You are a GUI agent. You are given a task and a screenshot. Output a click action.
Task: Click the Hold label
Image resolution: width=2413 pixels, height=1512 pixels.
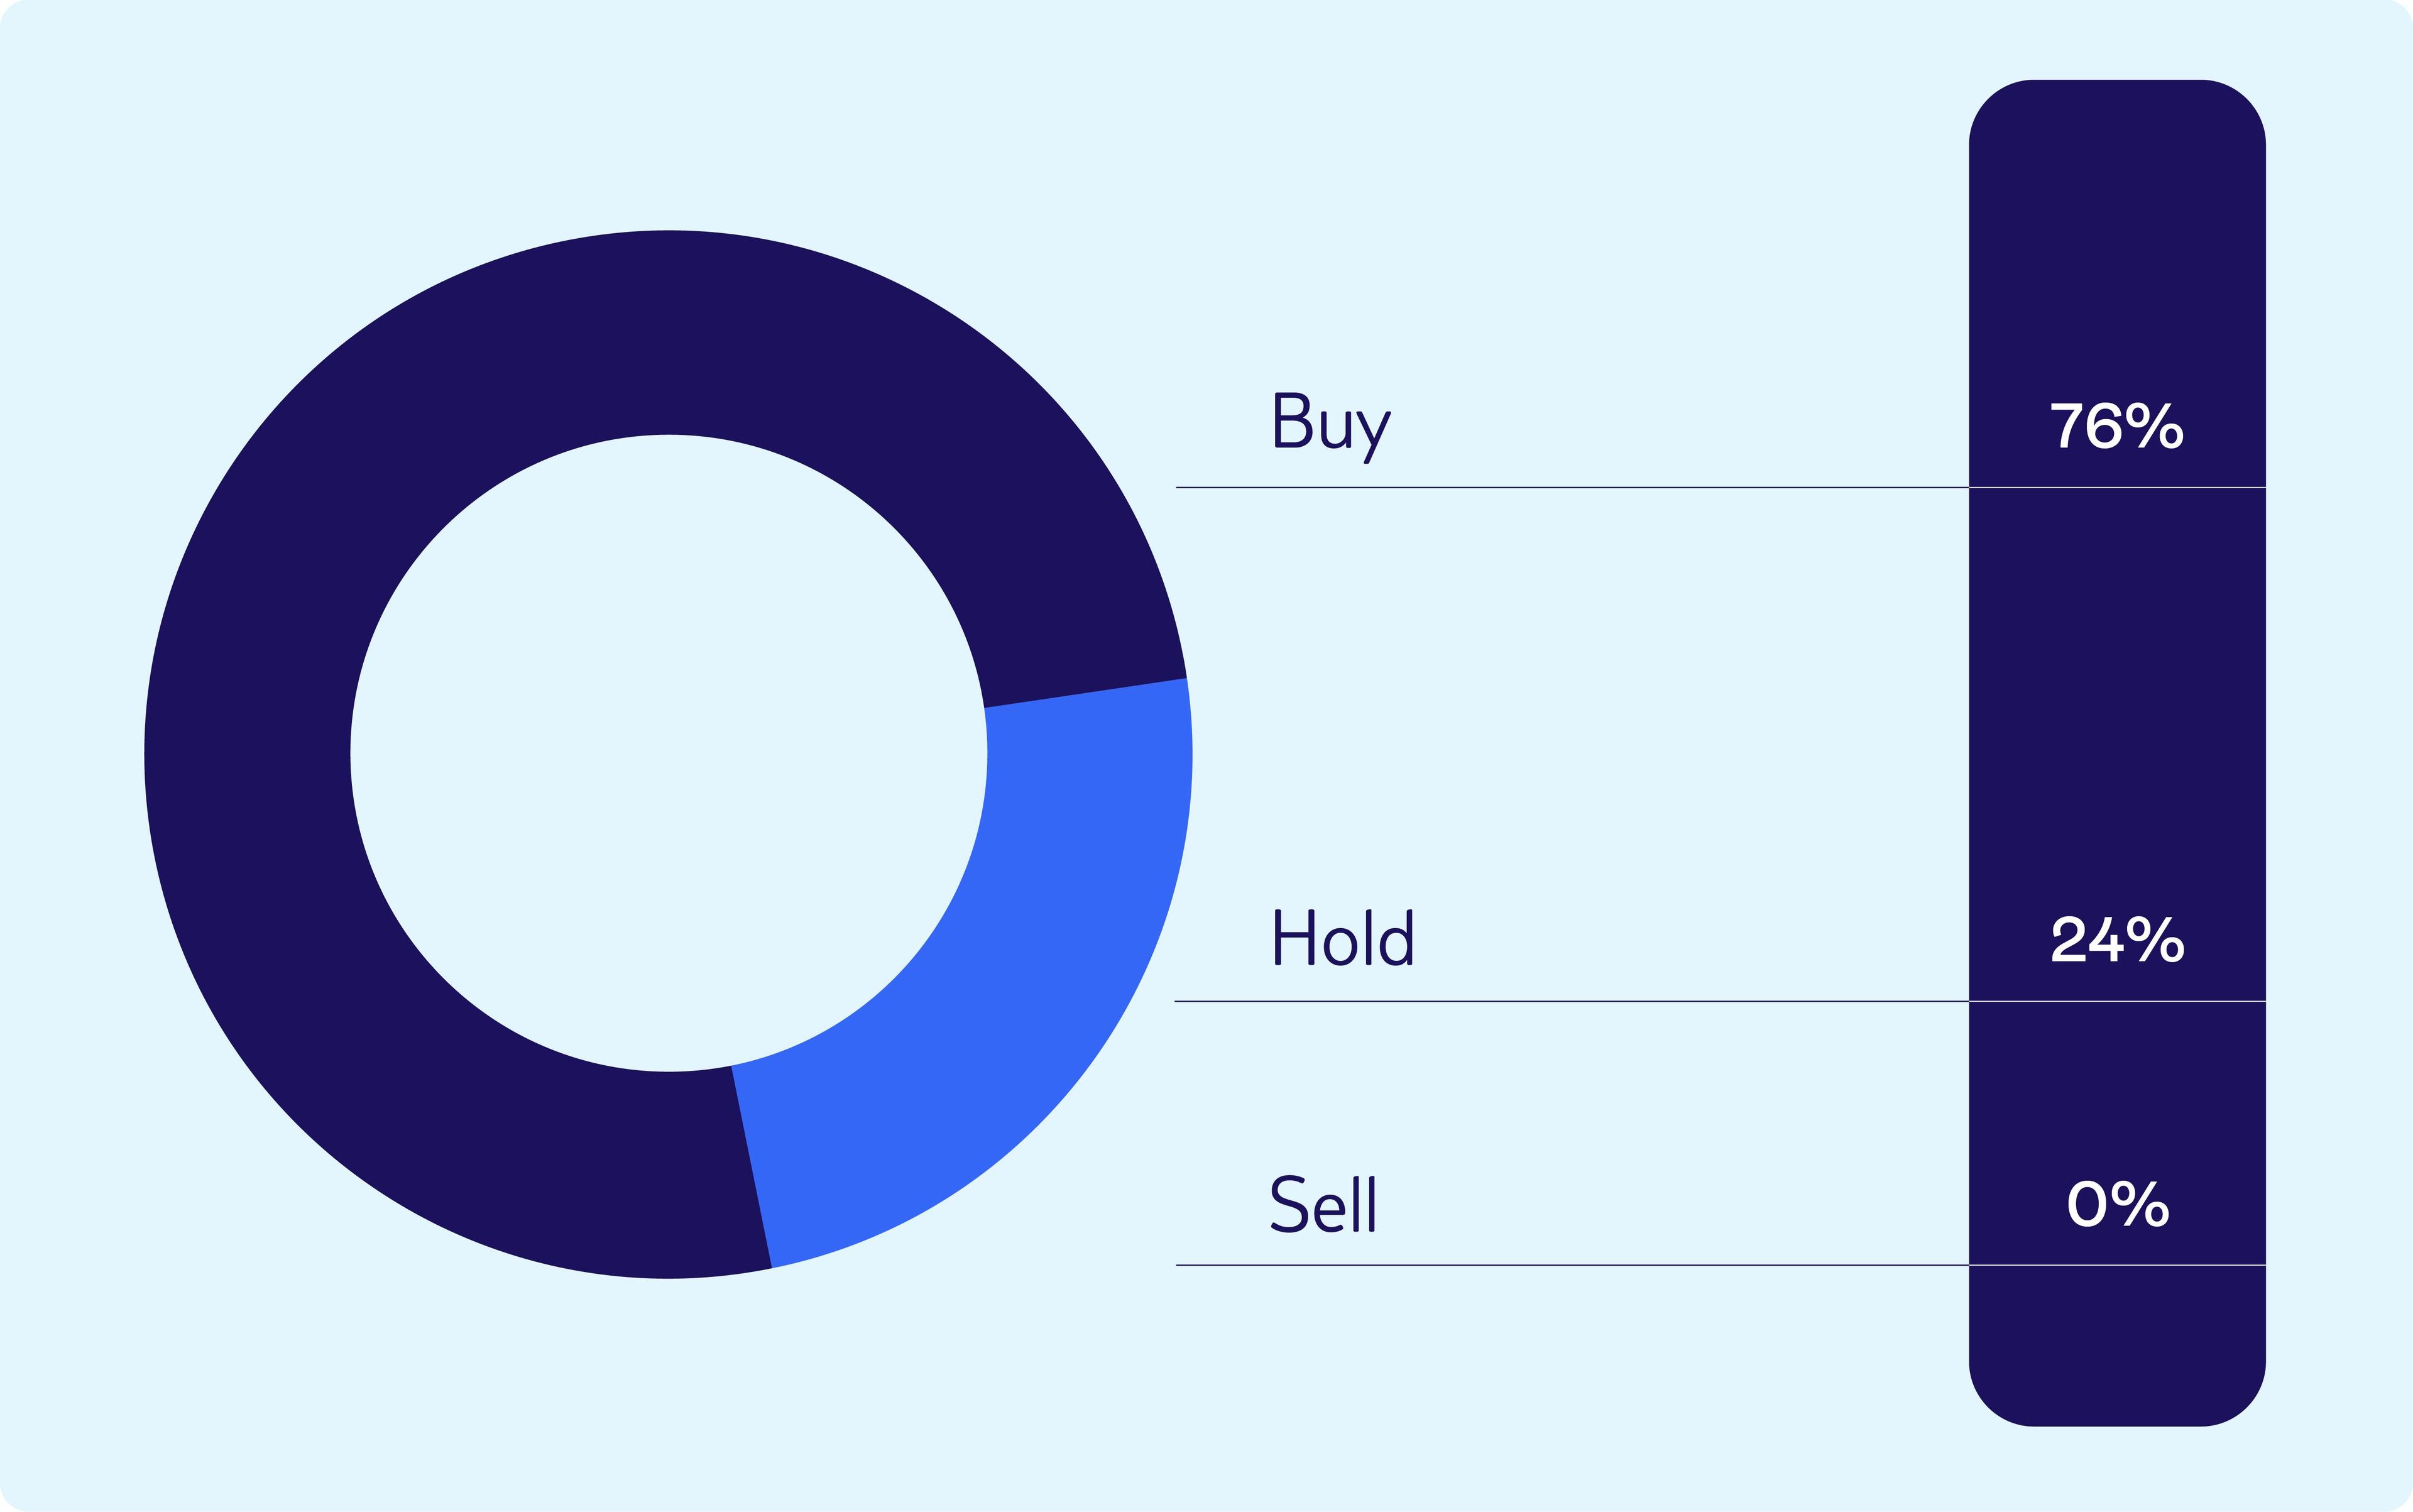pos(1343,937)
